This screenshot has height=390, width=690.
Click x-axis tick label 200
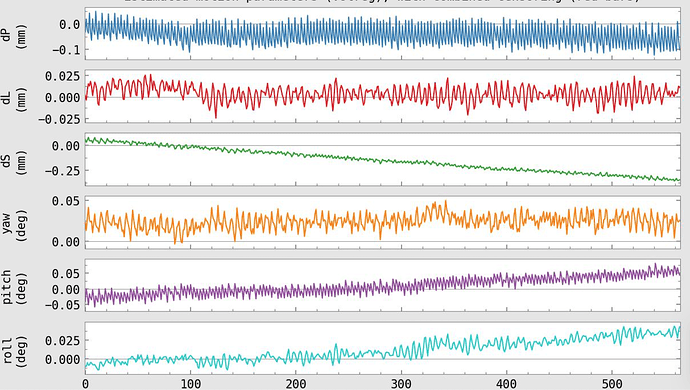click(x=296, y=384)
